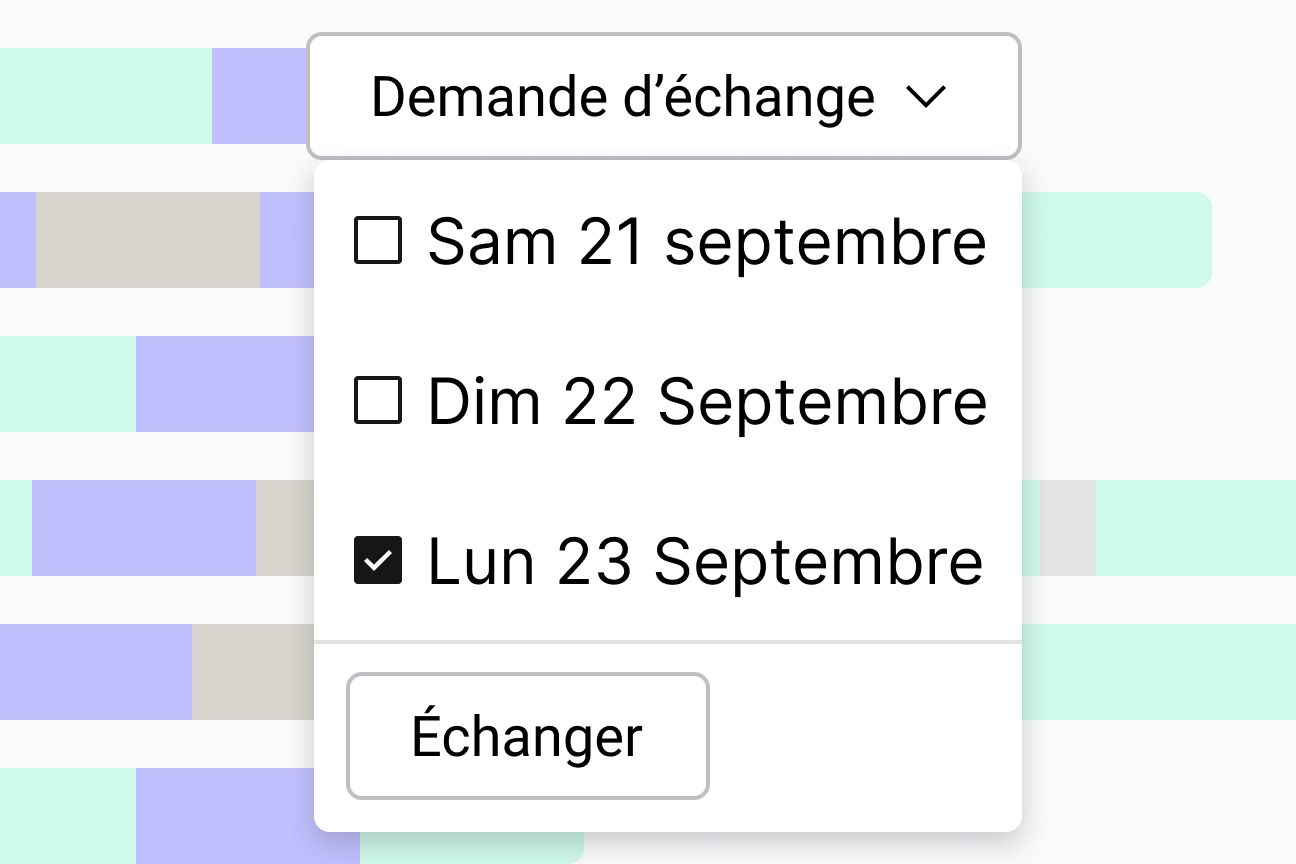Select the Sam 21 septembre option text

coord(706,241)
